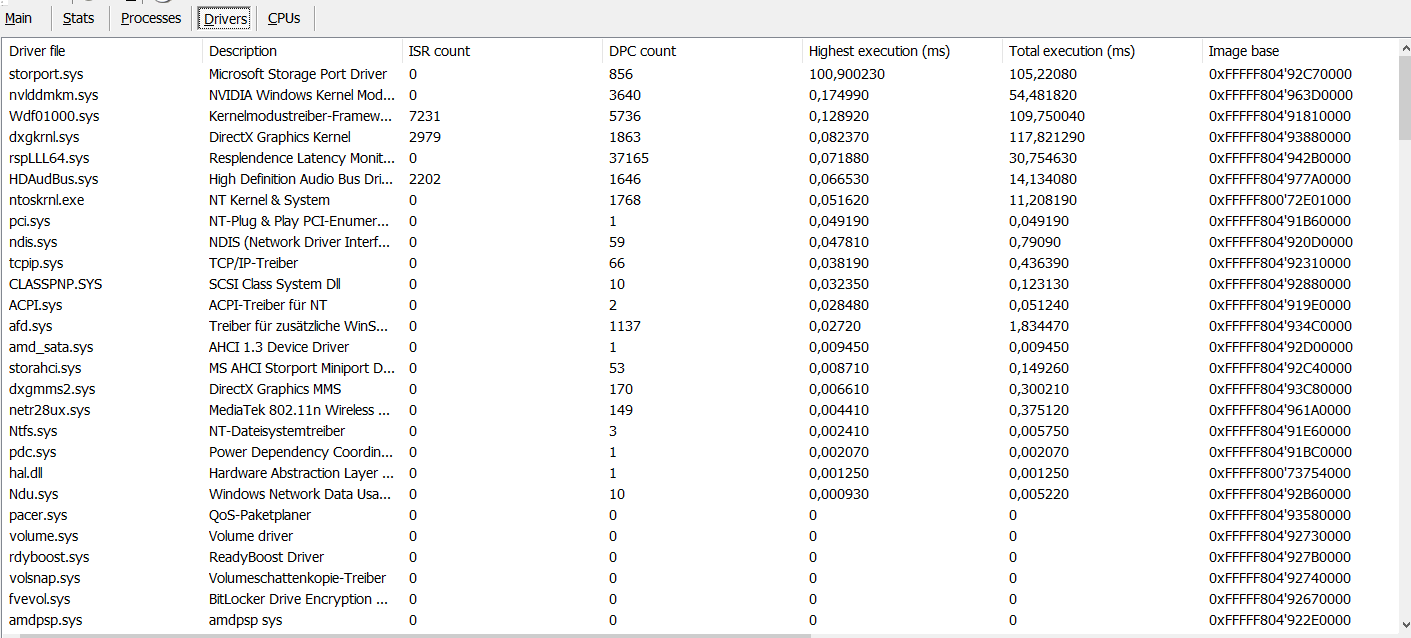This screenshot has width=1411, height=638.
Task: Select the tcpip.sys driver row
Action: pos(700,263)
